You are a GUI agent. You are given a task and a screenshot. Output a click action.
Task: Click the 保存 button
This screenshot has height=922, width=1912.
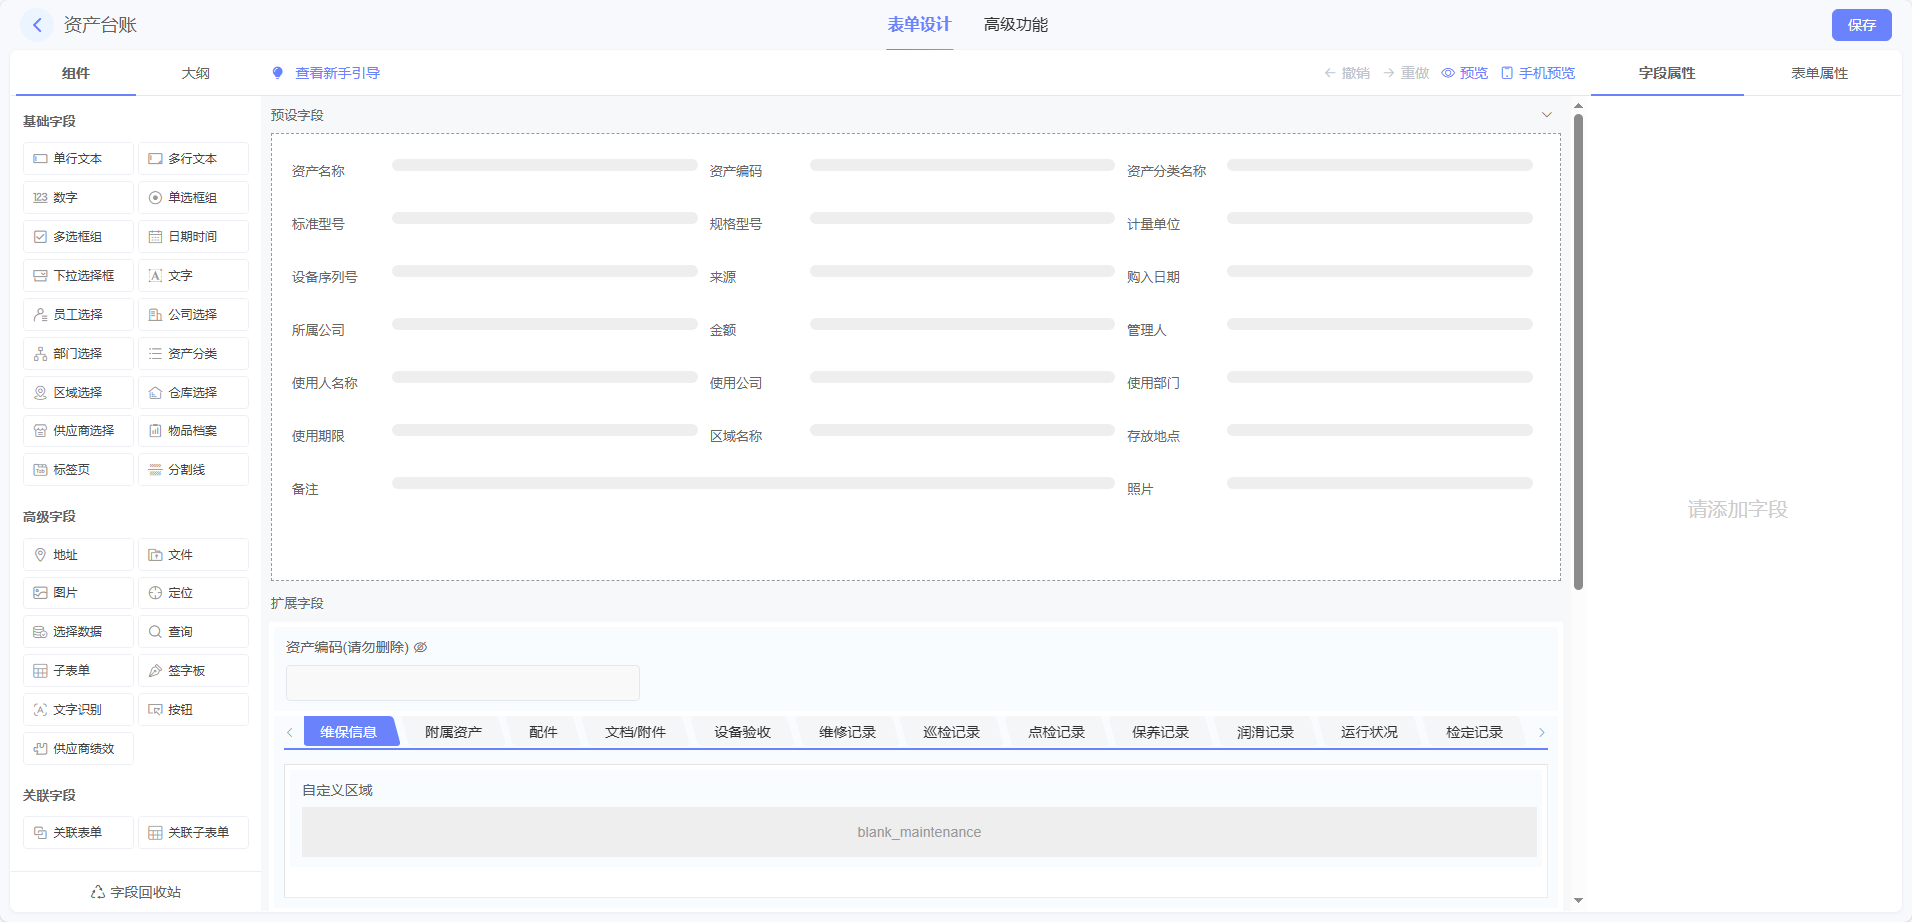click(1861, 25)
